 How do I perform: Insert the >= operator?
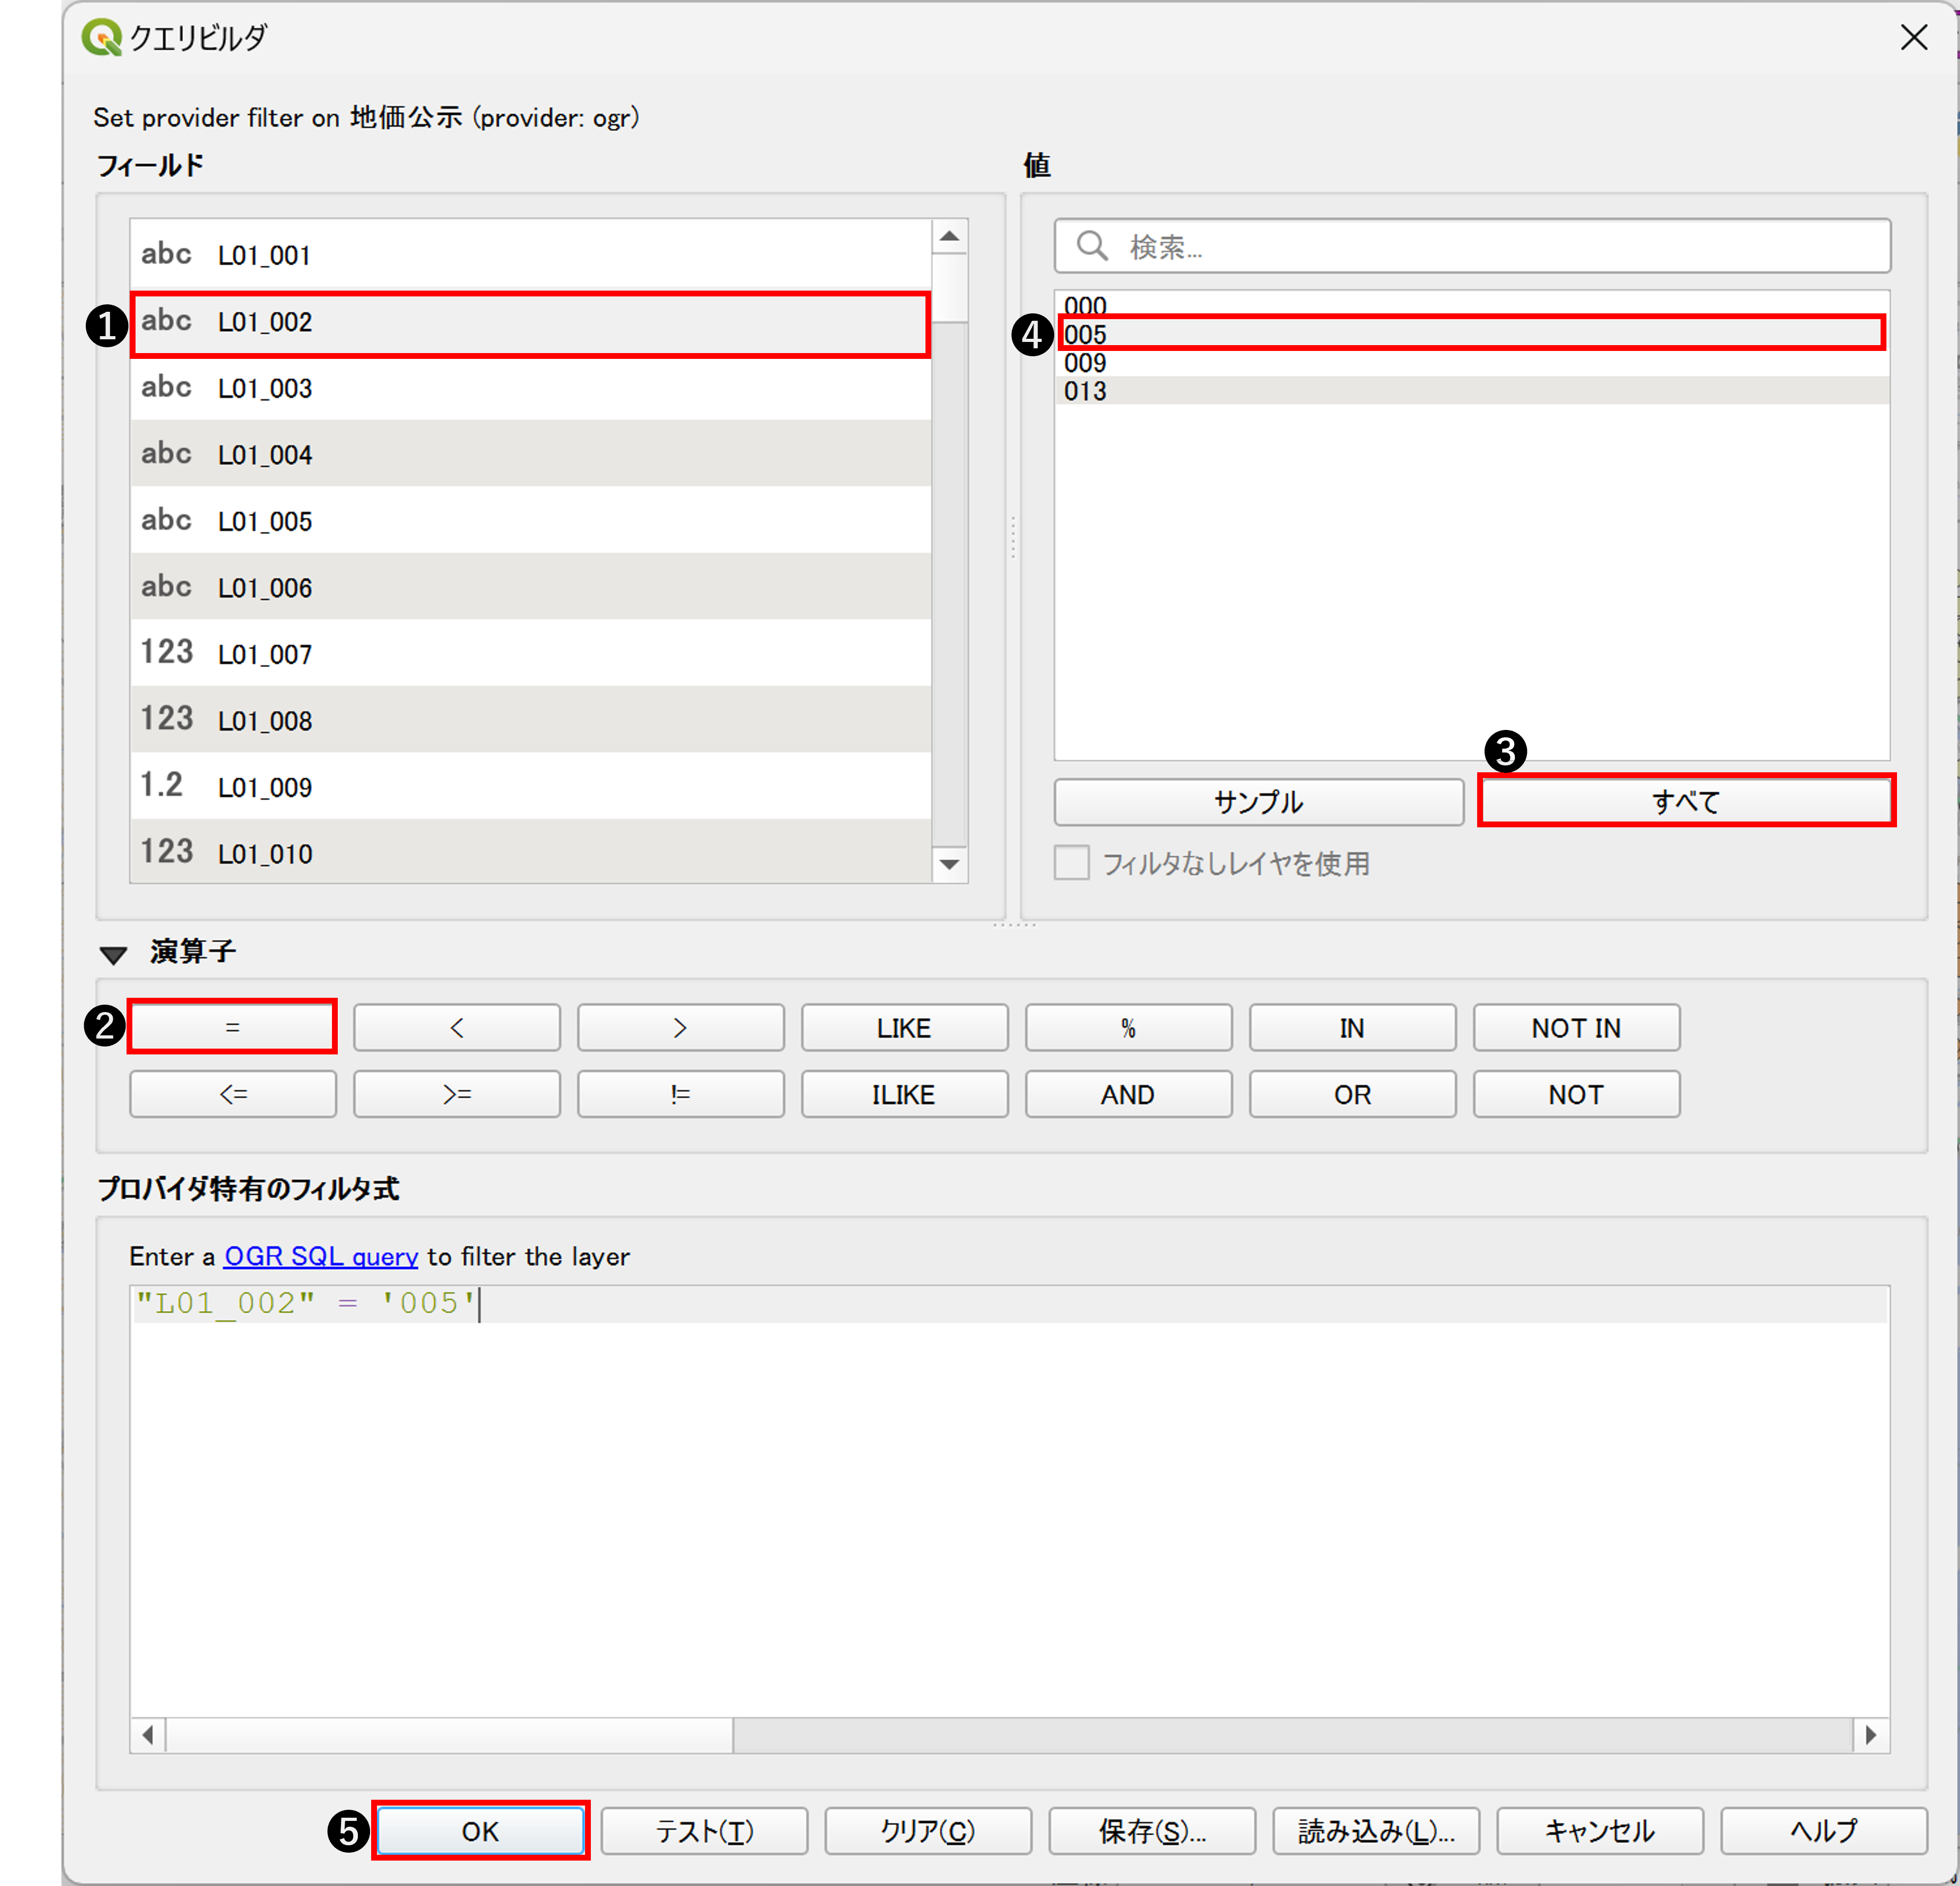tap(457, 1094)
